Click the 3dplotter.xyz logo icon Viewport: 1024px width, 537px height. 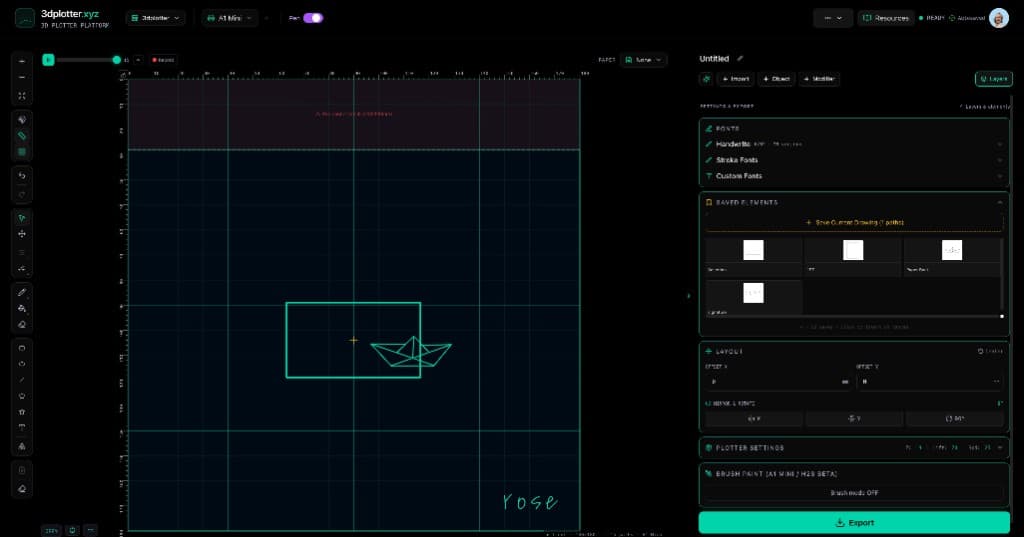coord(24,18)
